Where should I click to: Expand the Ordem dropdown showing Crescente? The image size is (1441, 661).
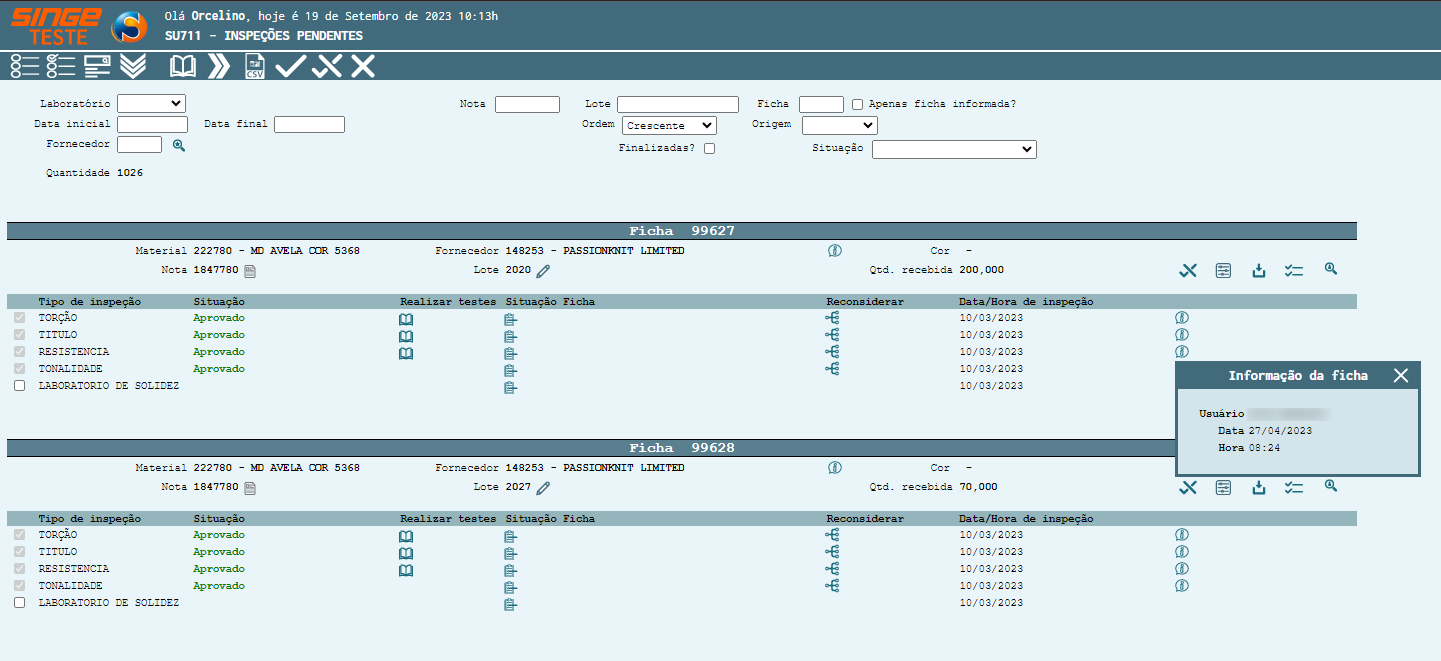click(669, 125)
